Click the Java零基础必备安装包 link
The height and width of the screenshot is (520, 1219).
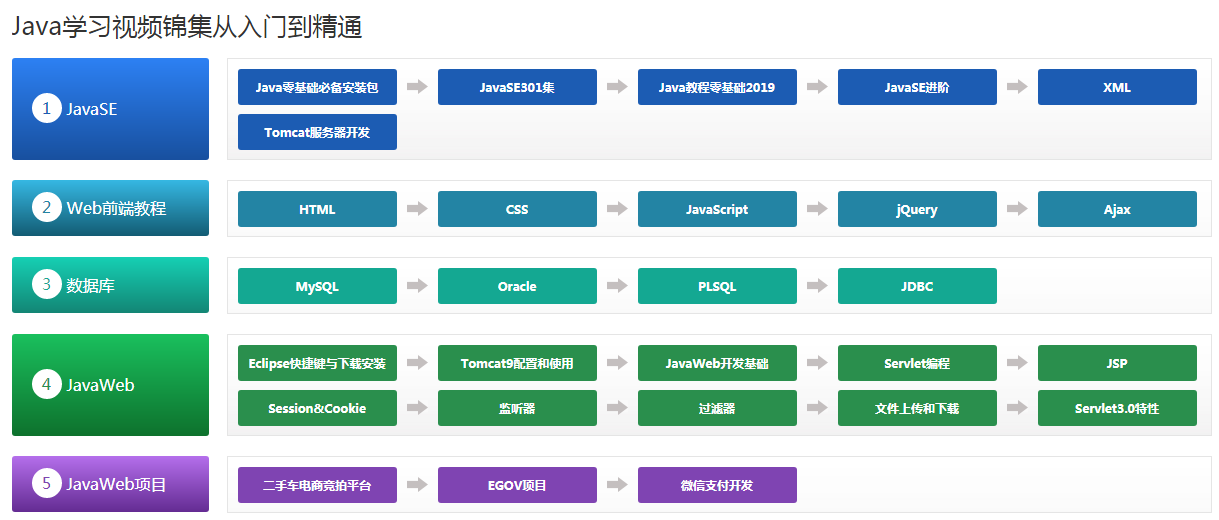click(317, 87)
